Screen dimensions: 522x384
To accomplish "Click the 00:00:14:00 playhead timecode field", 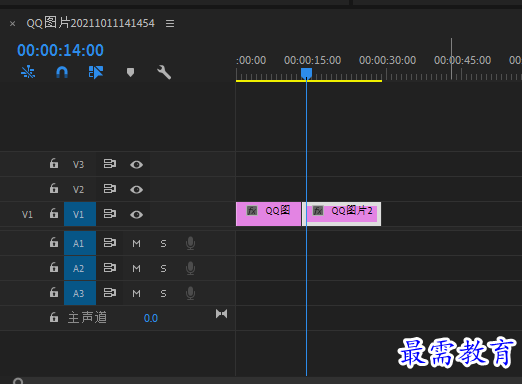I will pyautogui.click(x=60, y=50).
